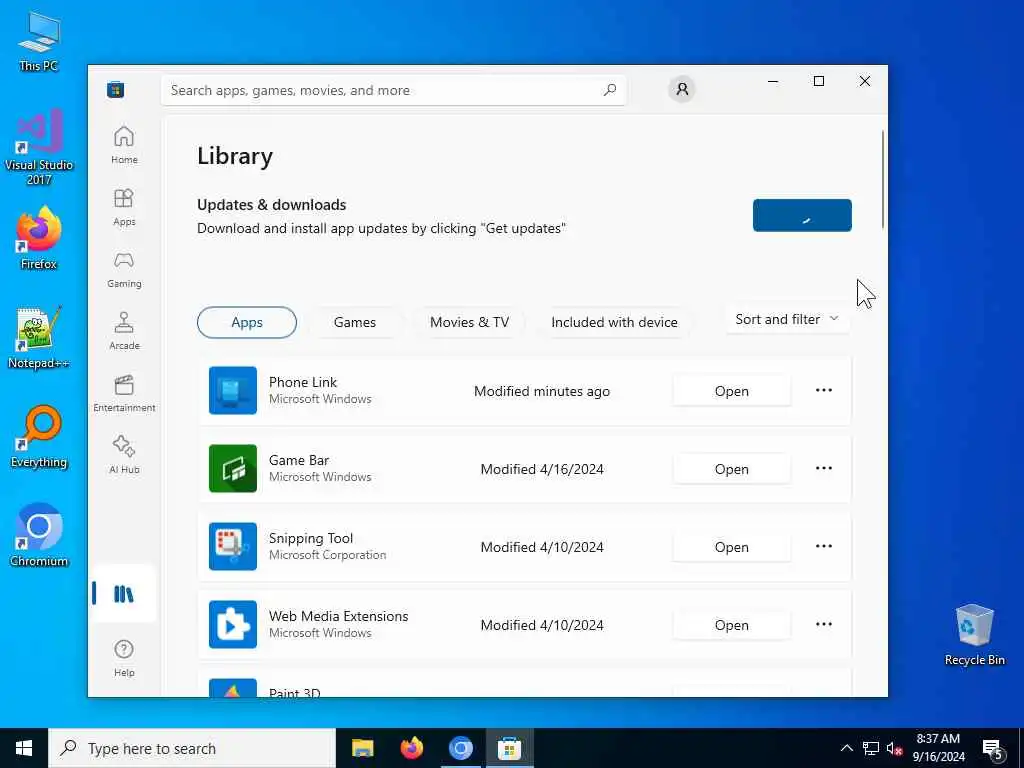Click the Web Media Extensions app icon
The image size is (1024, 768).
pos(232,624)
